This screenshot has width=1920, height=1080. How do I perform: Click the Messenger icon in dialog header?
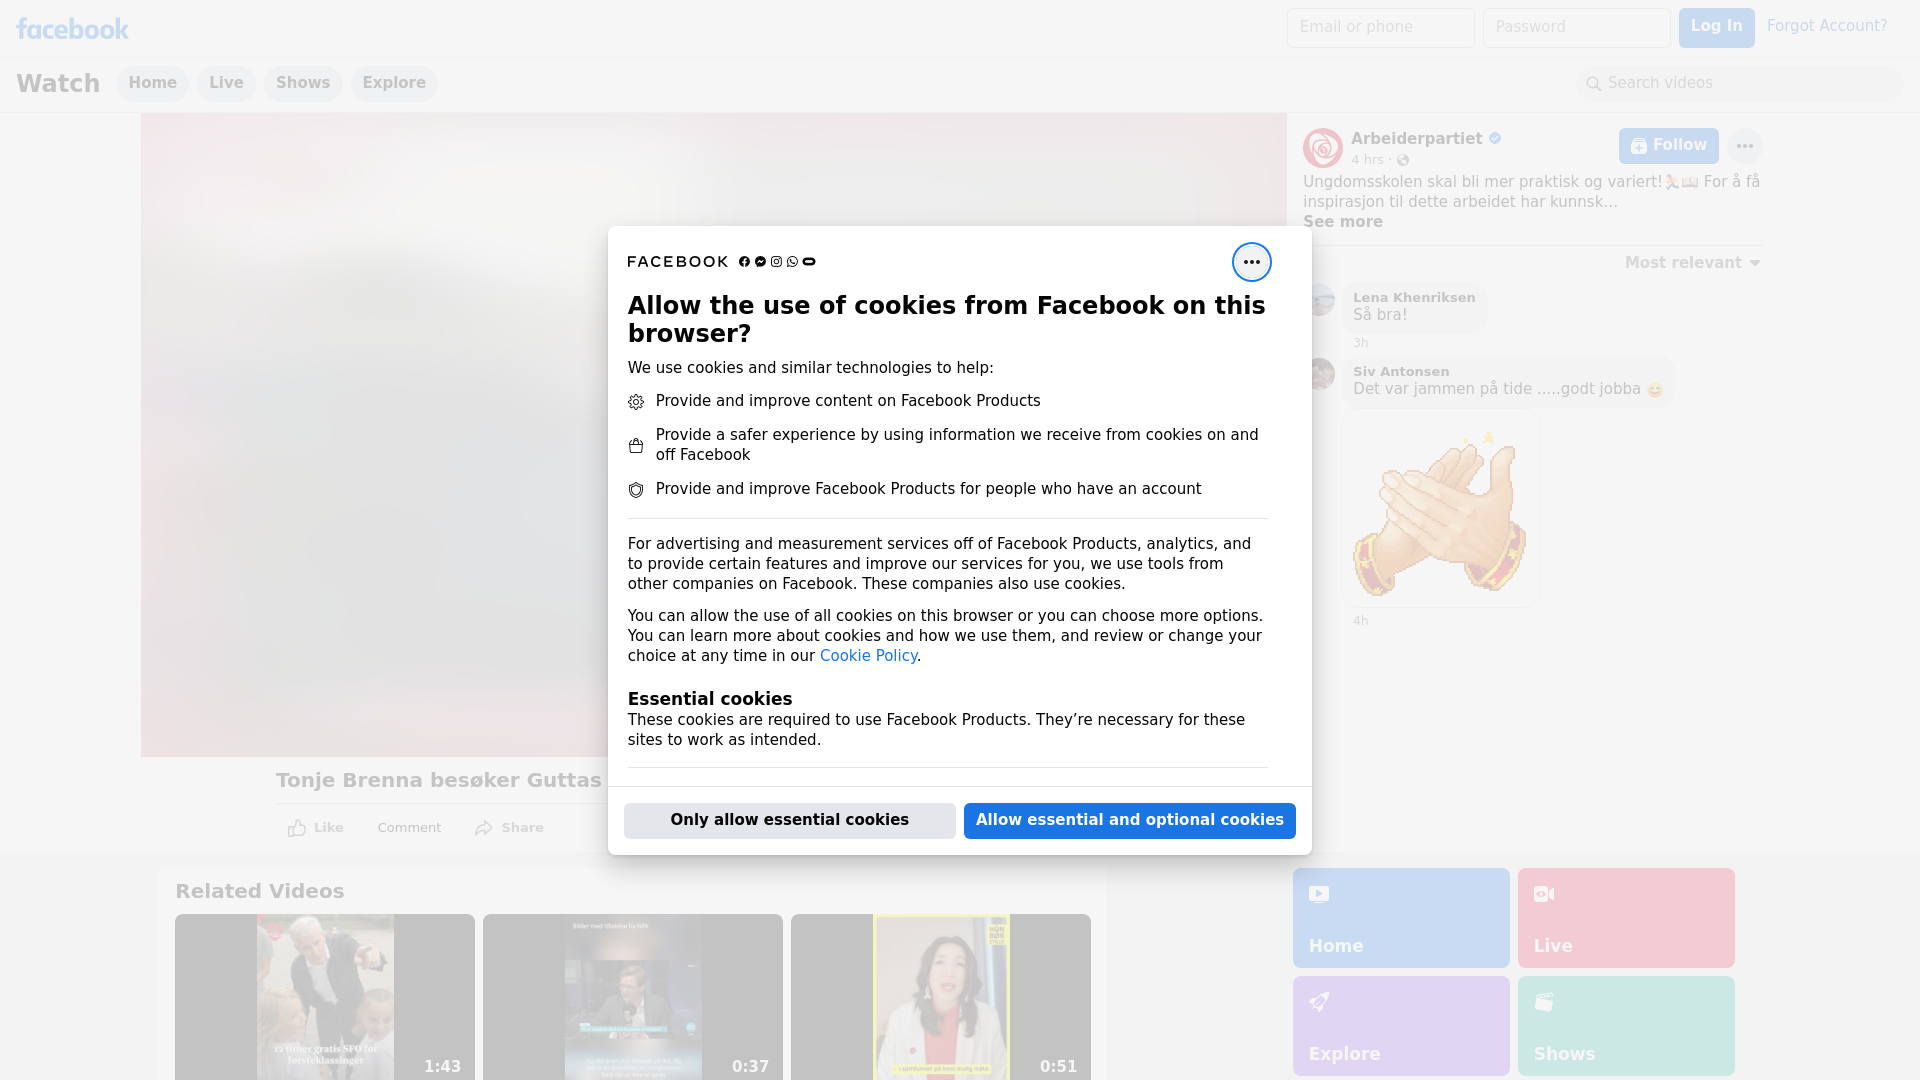tap(760, 262)
